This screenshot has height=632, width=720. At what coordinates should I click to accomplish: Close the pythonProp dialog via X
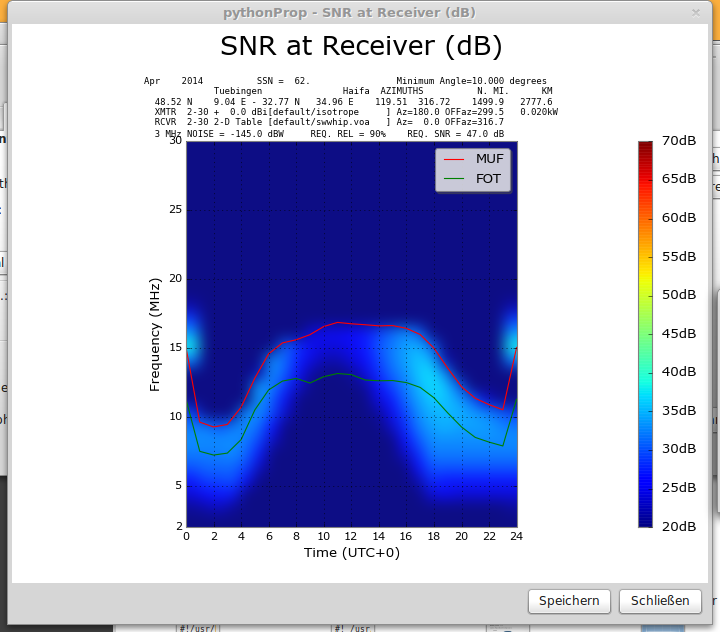point(696,13)
